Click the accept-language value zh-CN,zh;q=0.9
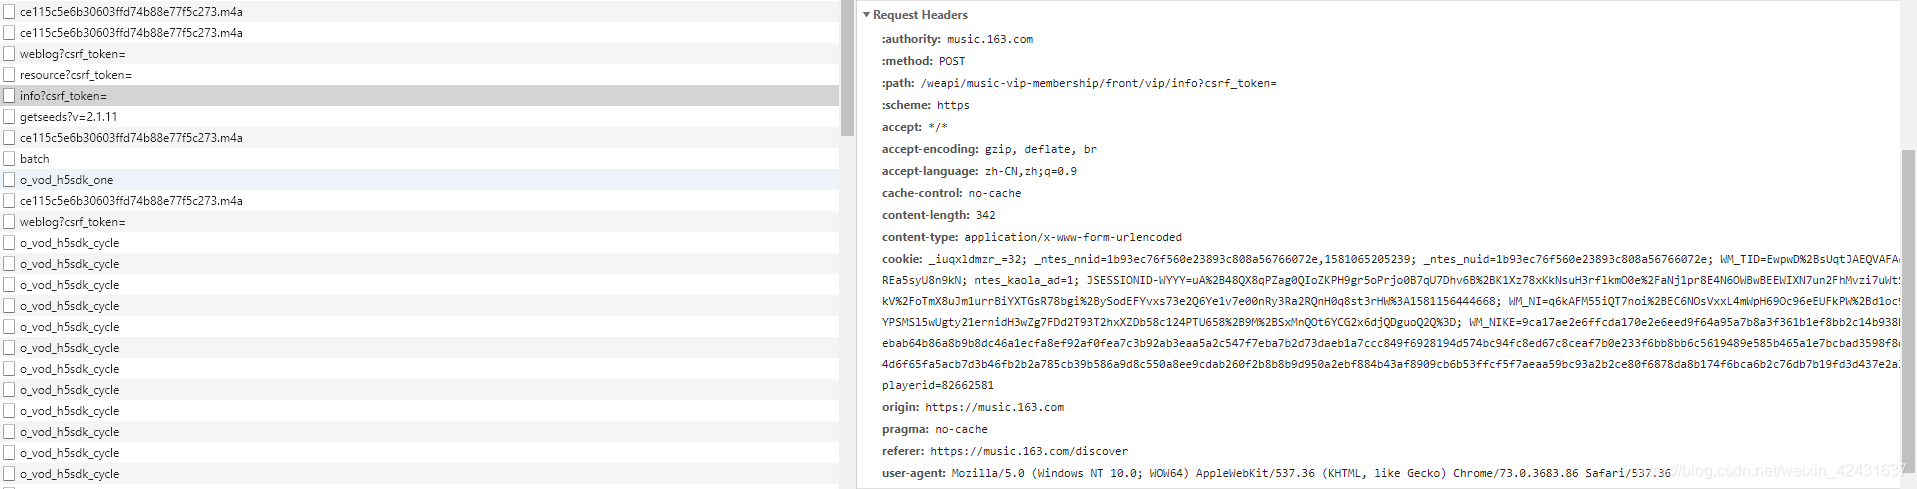Image resolution: width=1917 pixels, height=489 pixels. coord(1031,171)
